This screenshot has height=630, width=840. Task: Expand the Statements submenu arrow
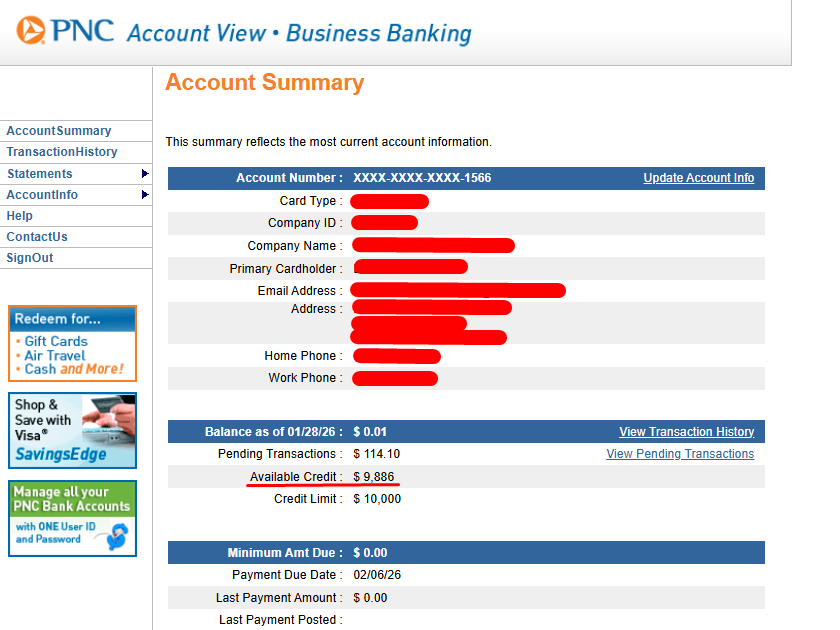point(145,174)
